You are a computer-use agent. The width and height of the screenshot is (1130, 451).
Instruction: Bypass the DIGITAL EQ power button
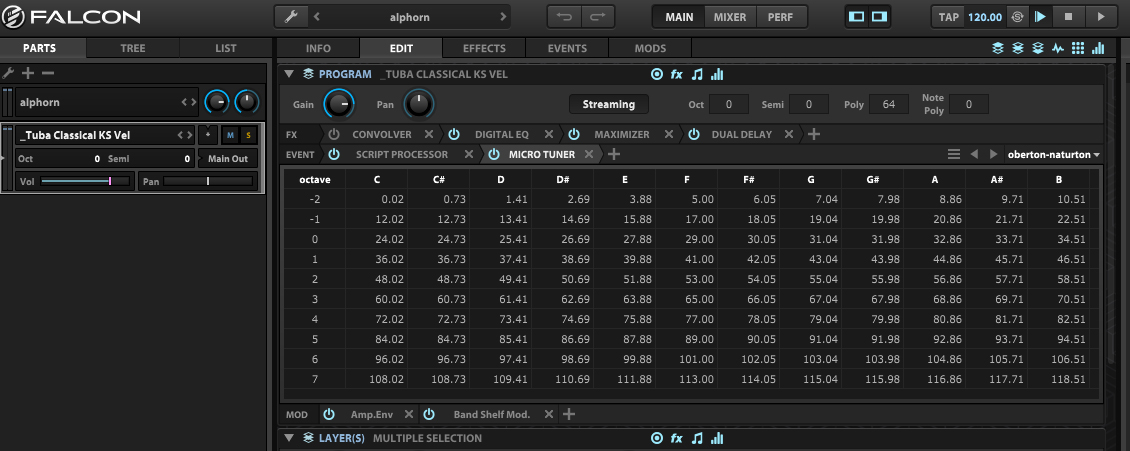(x=453, y=134)
